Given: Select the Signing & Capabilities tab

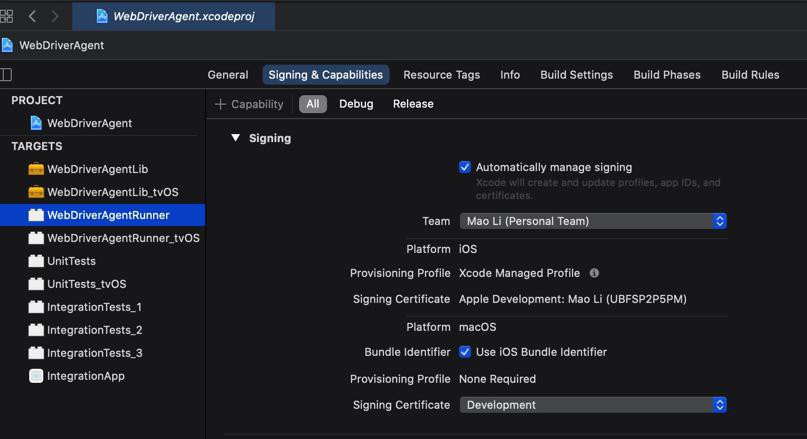Looking at the screenshot, I should 326,75.
